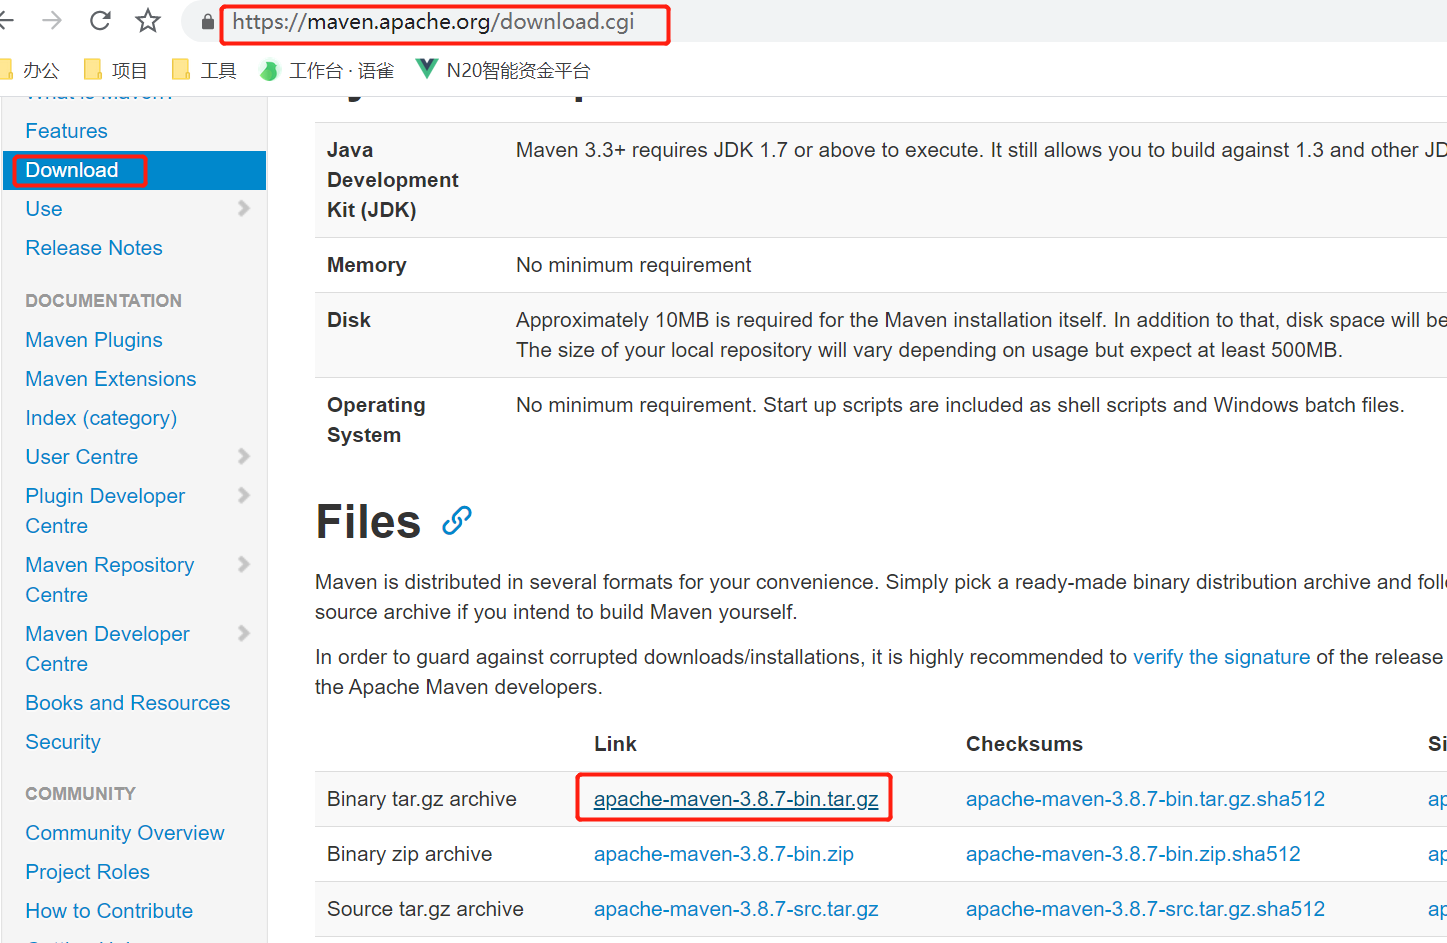The image size is (1447, 943).
Task: Expand Maven Repository Centre submenu arrow
Action: coord(243,564)
